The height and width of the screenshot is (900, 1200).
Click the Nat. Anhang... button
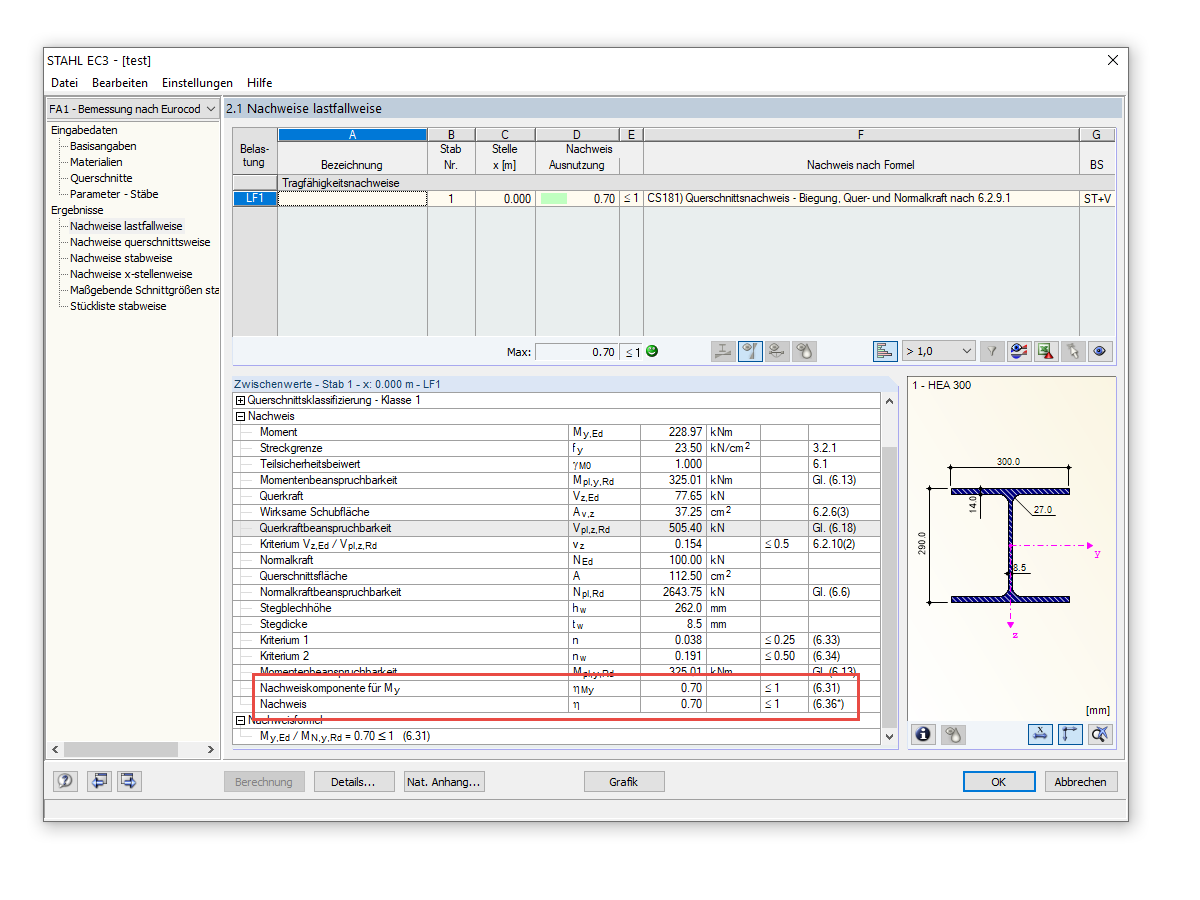point(444,782)
